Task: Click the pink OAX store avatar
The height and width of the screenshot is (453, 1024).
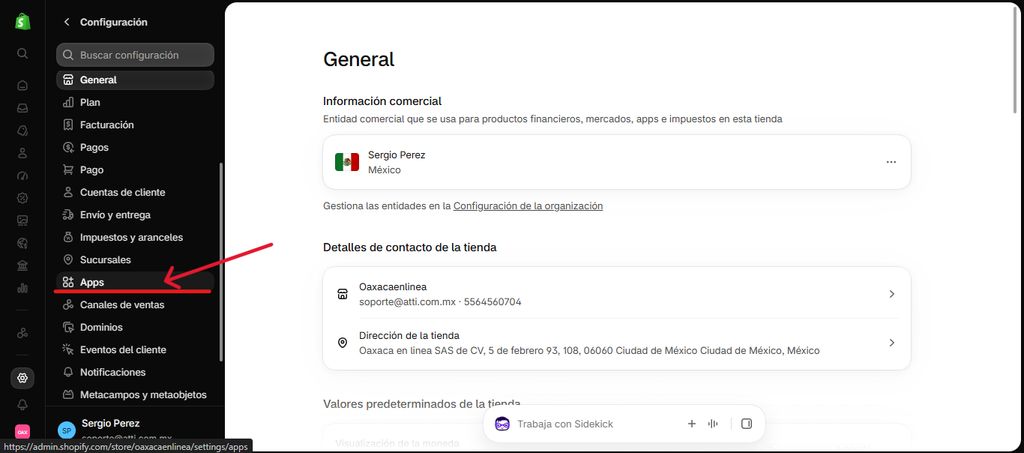Action: point(23,432)
